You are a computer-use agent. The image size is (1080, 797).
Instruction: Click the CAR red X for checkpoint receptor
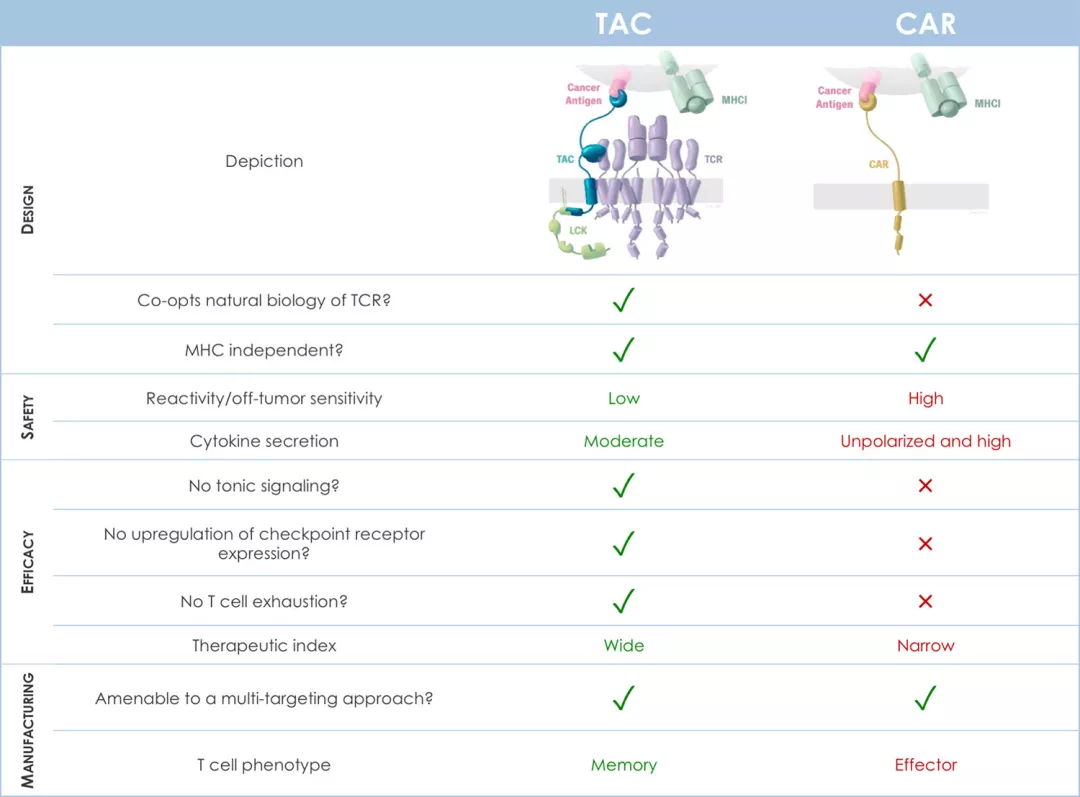925,544
